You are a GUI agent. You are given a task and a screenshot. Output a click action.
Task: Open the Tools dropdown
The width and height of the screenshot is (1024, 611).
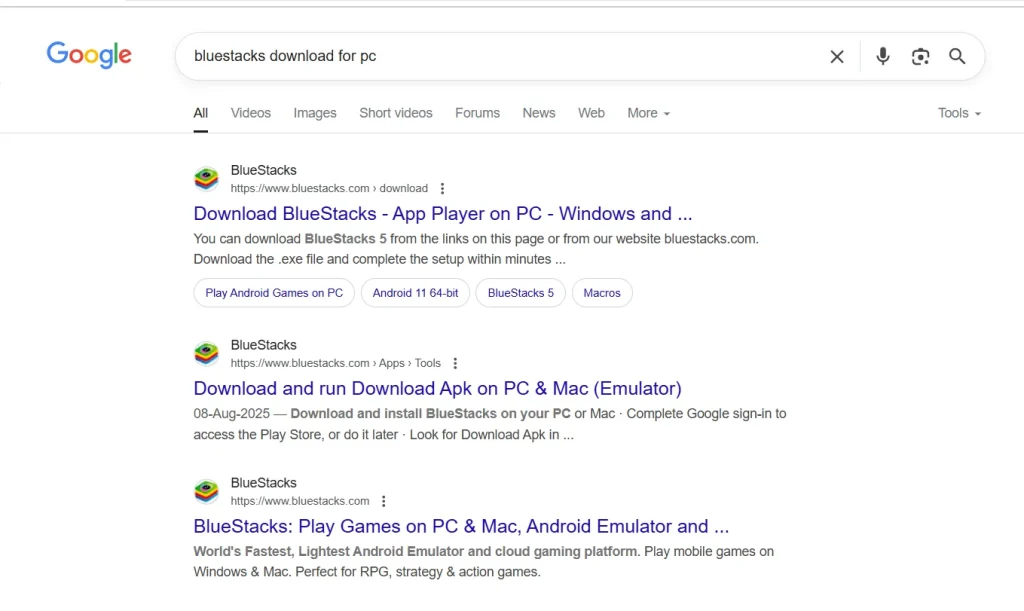(957, 113)
